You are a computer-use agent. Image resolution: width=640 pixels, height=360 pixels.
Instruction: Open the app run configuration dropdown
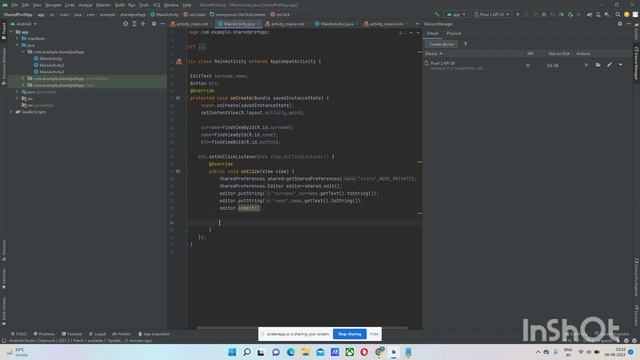click(x=456, y=14)
